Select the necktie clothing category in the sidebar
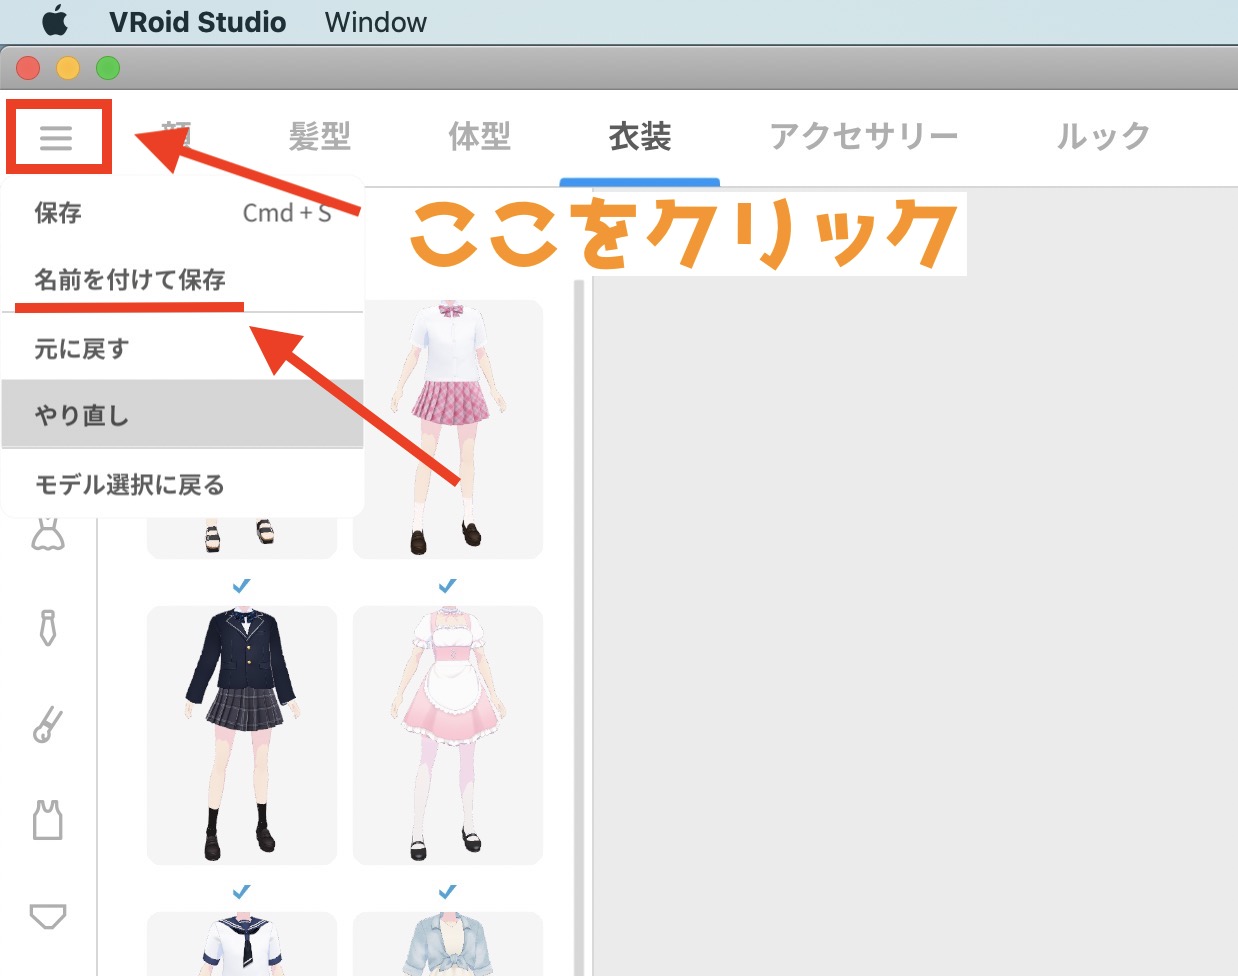1238x976 pixels. 48,628
